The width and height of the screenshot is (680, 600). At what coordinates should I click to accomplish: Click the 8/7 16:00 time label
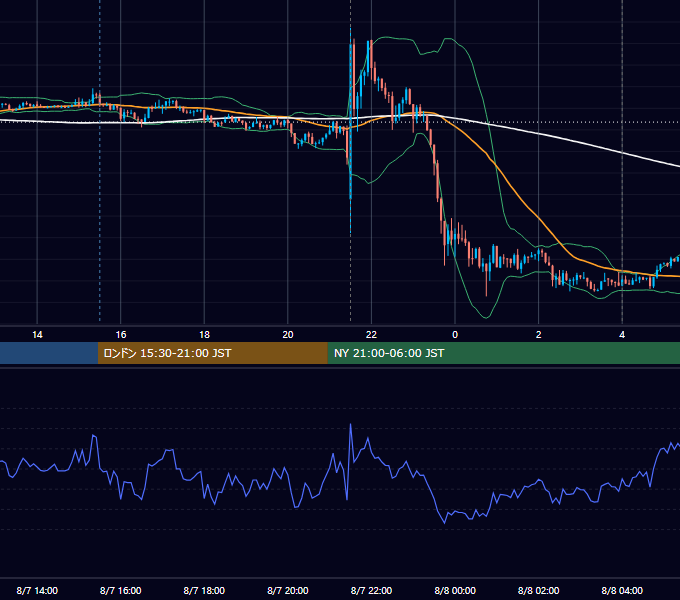click(x=121, y=590)
